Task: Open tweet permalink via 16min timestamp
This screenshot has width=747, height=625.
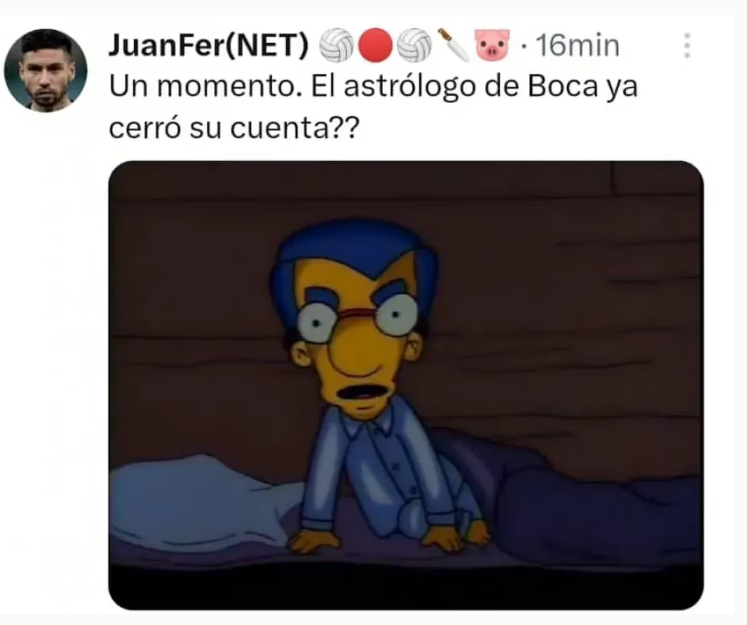Action: tap(577, 46)
